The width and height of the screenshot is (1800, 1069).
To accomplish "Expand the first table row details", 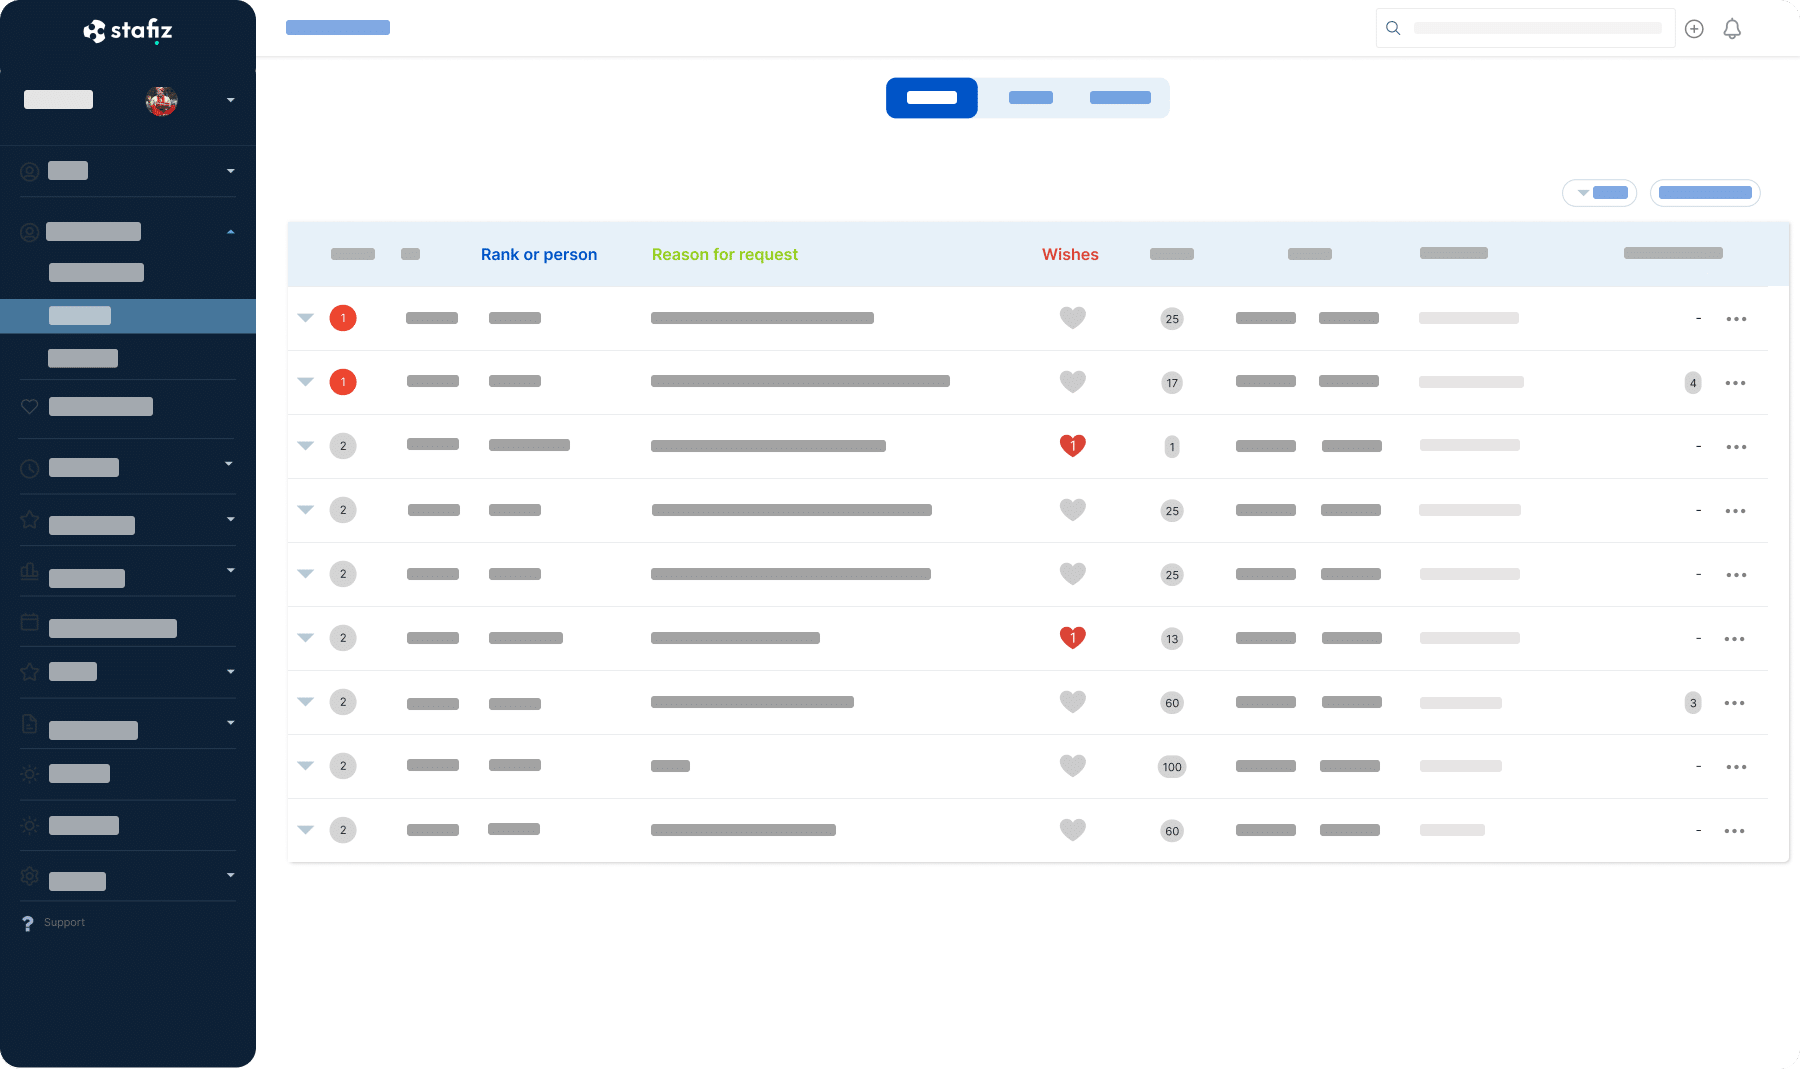I will click(x=306, y=318).
